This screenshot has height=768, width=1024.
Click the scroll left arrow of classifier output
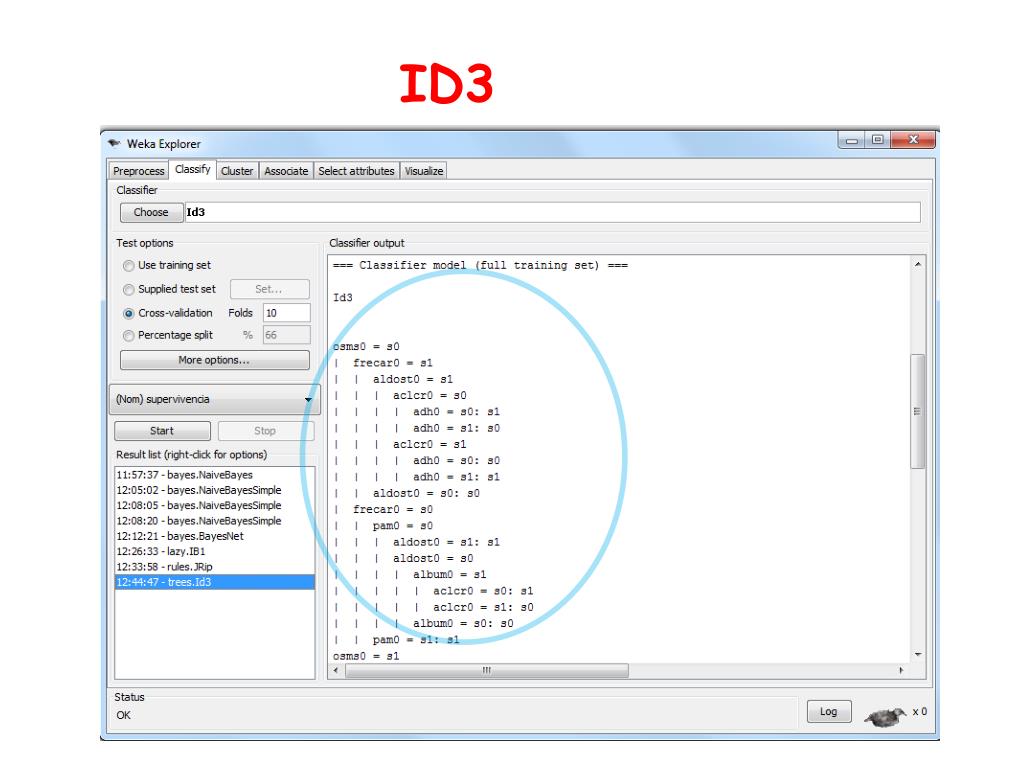click(336, 671)
